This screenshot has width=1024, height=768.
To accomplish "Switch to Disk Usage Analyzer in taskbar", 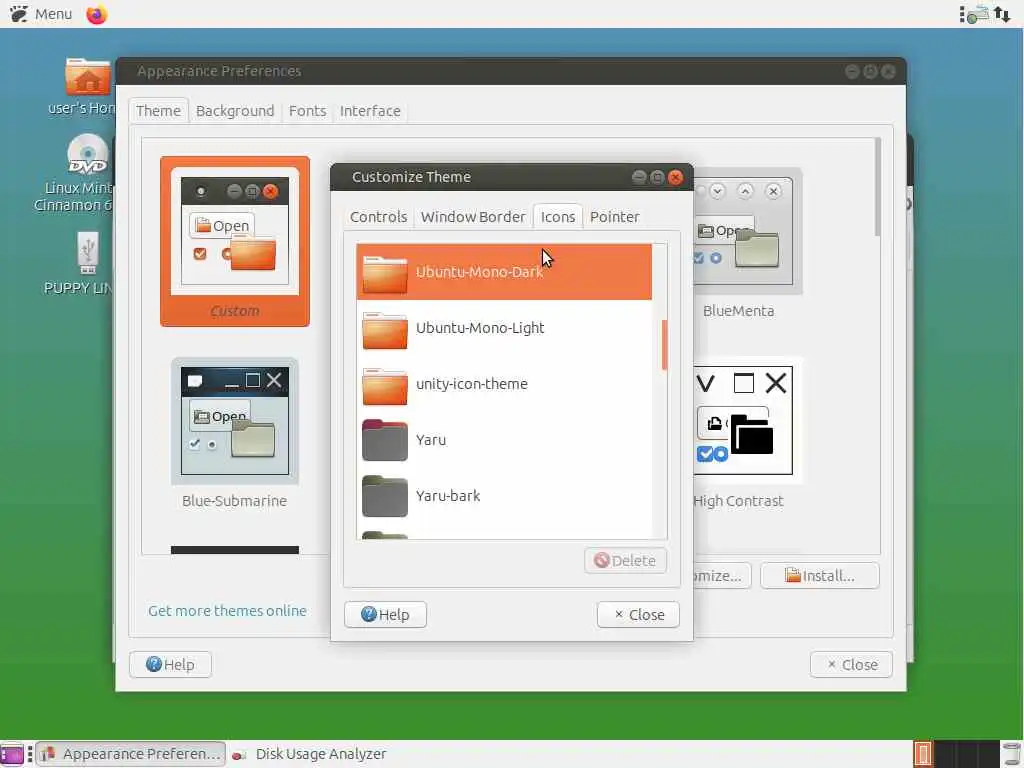I will coord(310,754).
